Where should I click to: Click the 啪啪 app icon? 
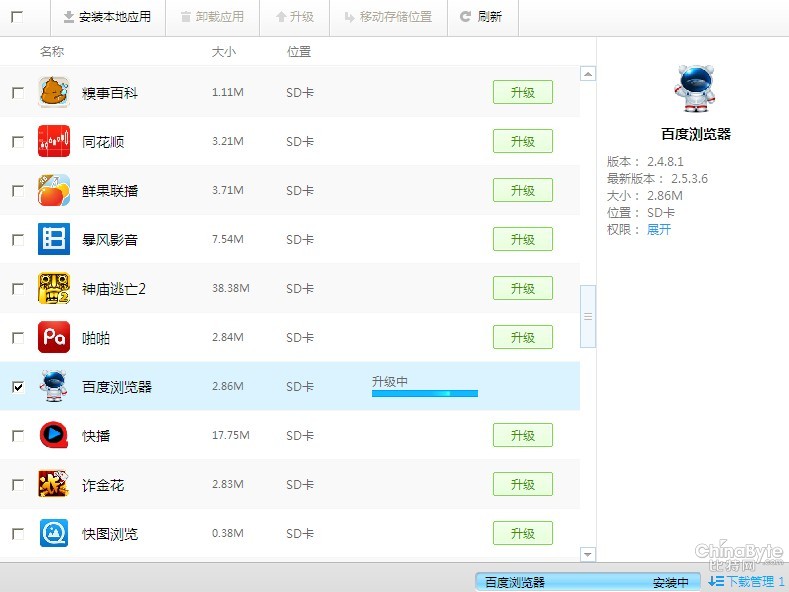tap(54, 337)
